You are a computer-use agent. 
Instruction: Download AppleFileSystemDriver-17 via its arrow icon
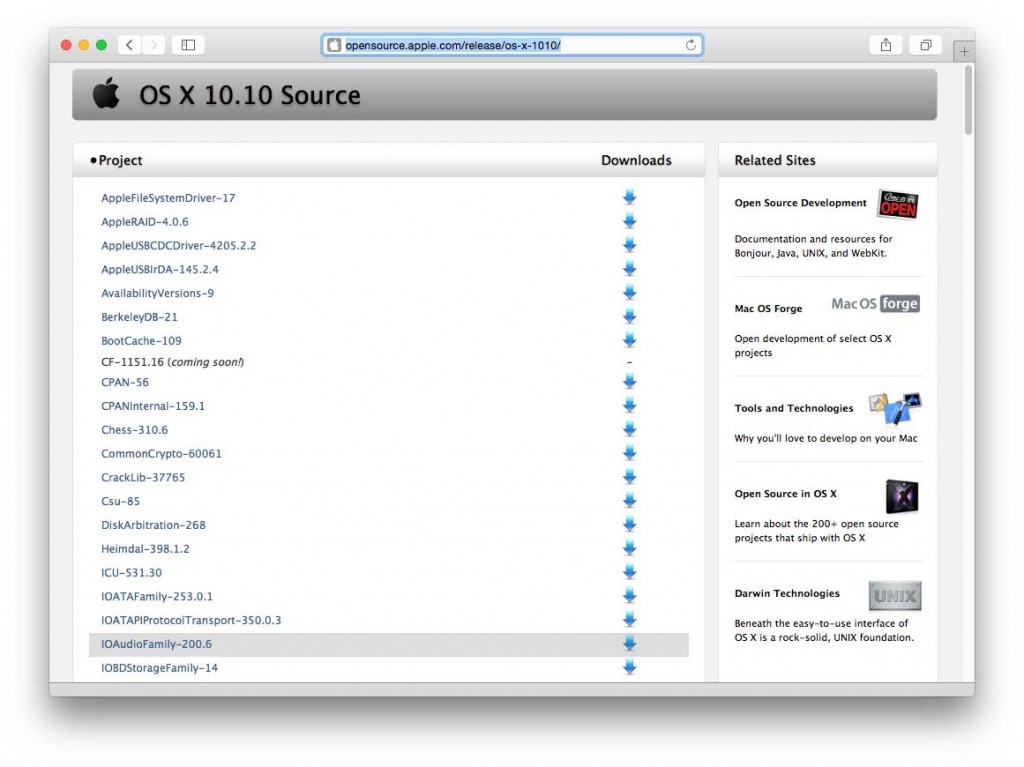630,197
